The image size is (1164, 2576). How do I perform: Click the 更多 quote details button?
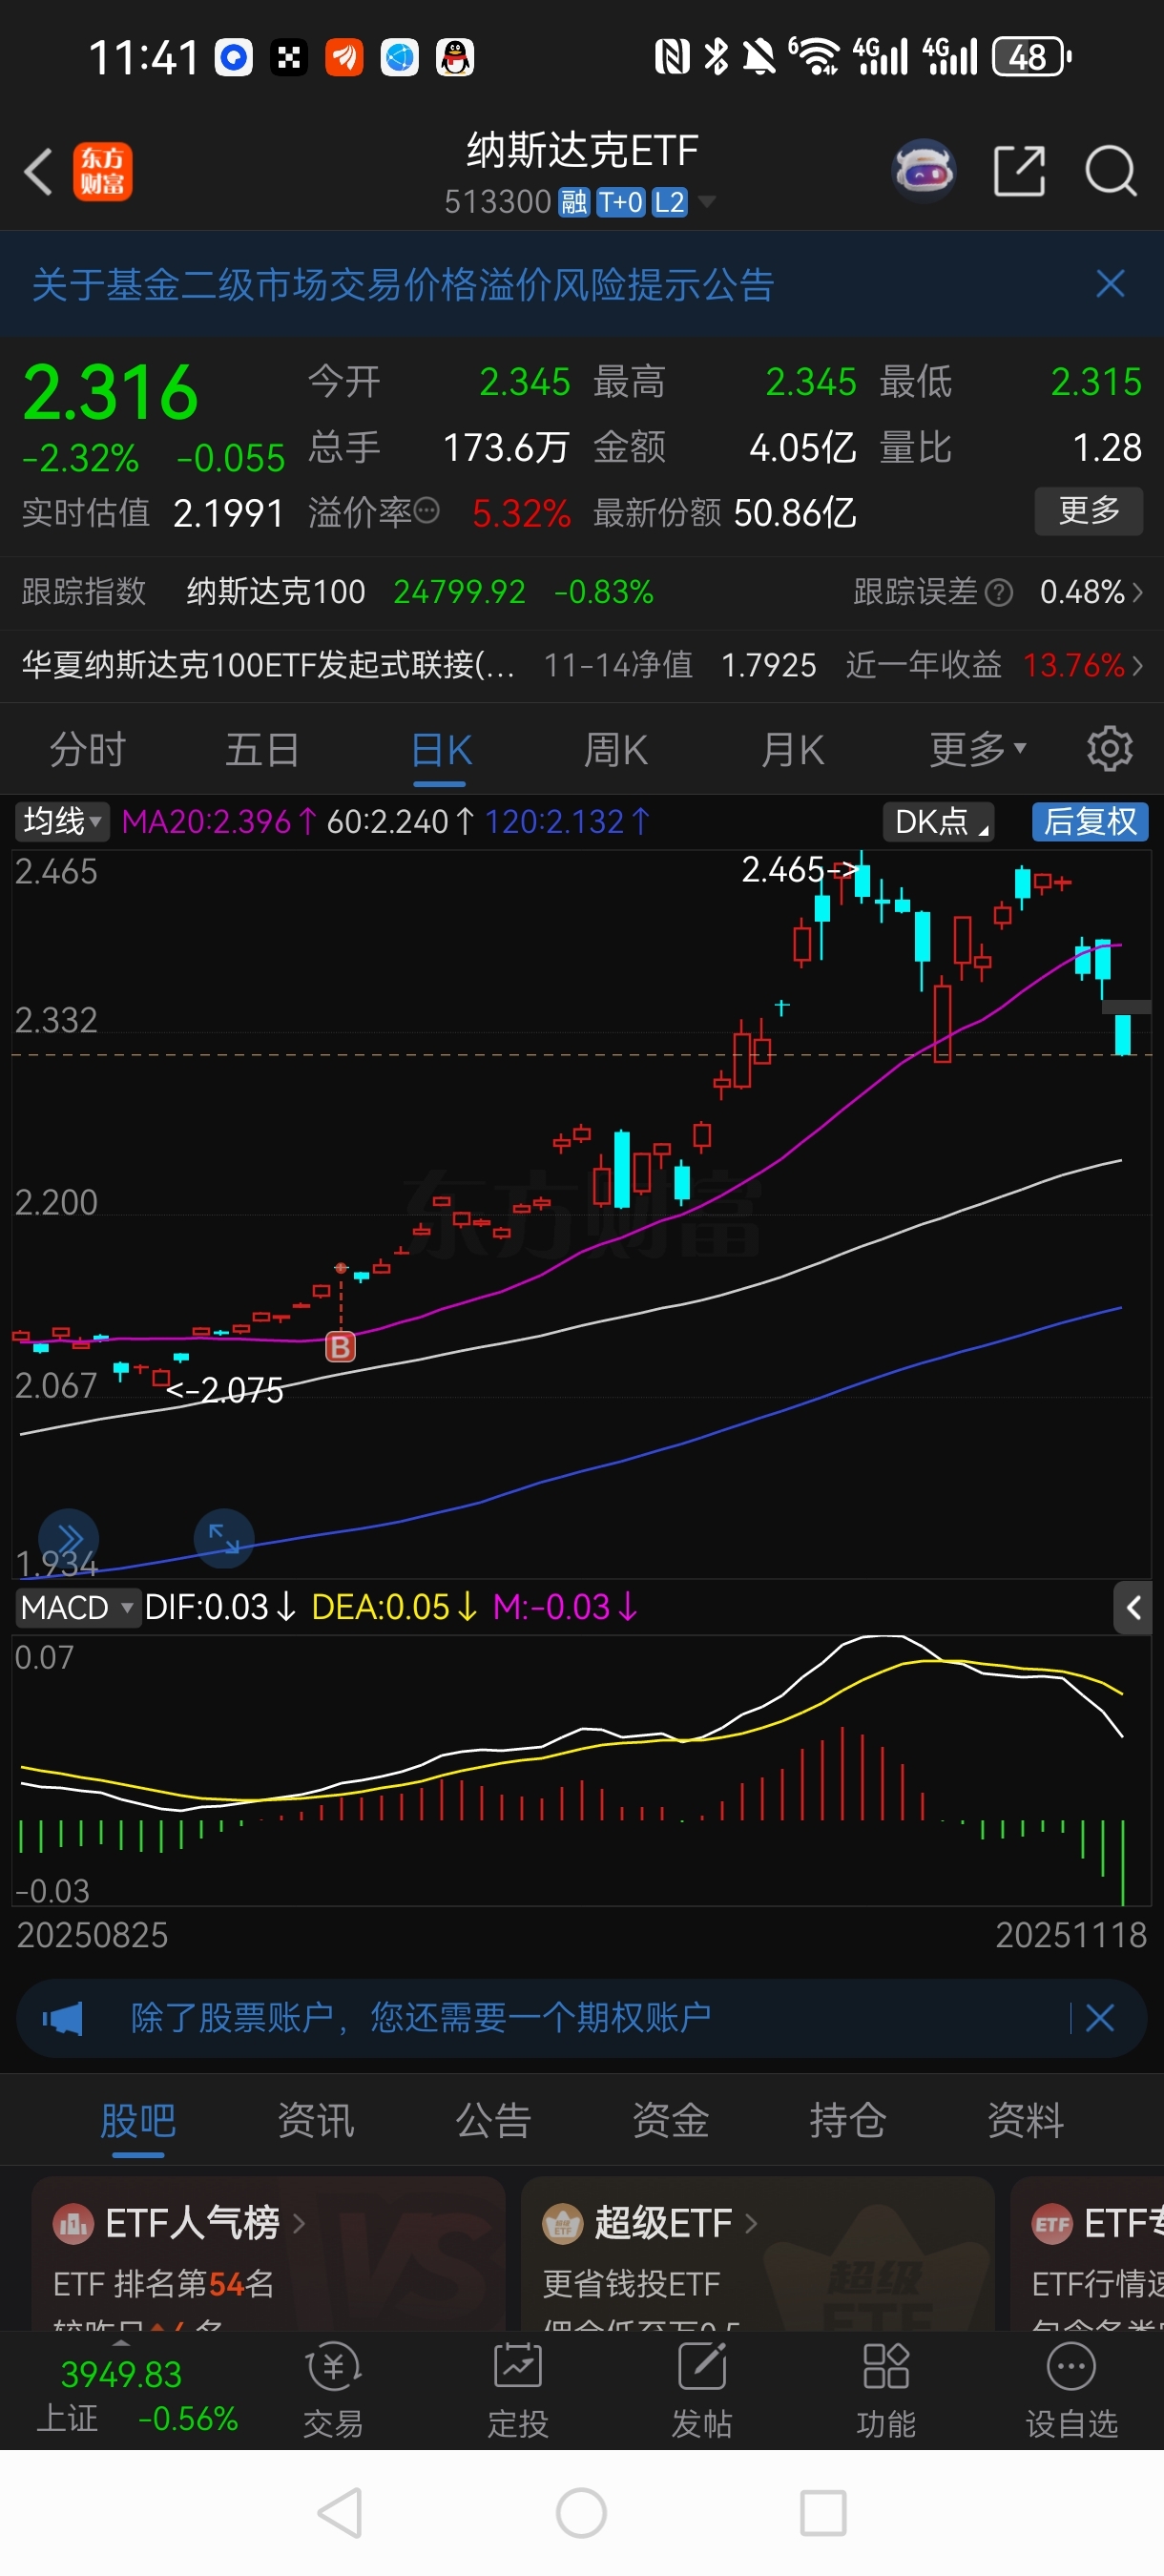[1088, 511]
